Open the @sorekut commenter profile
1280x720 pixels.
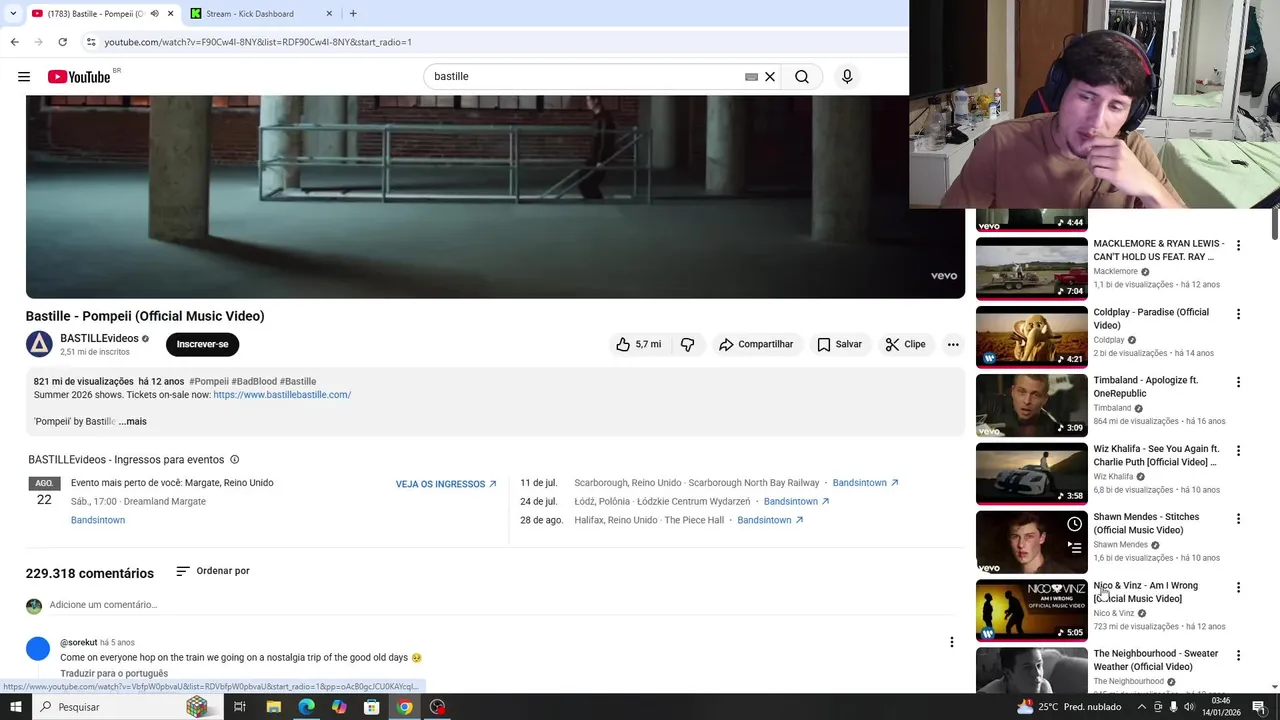click(78, 642)
